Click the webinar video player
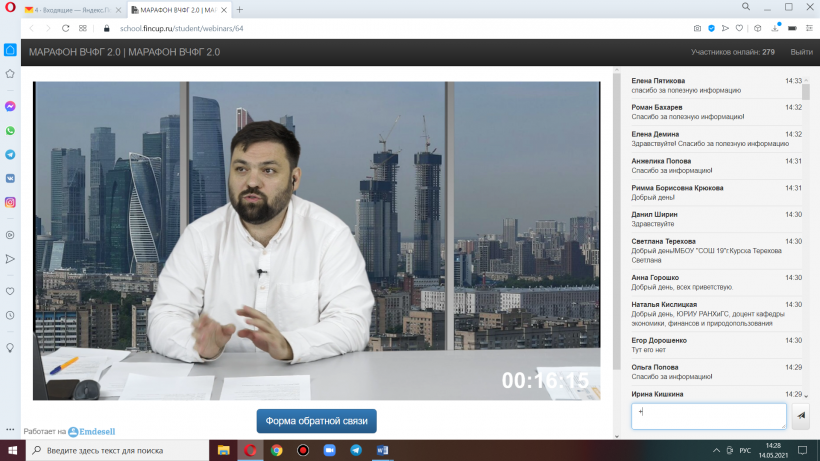Image resolution: width=820 pixels, height=461 pixels. pos(316,241)
